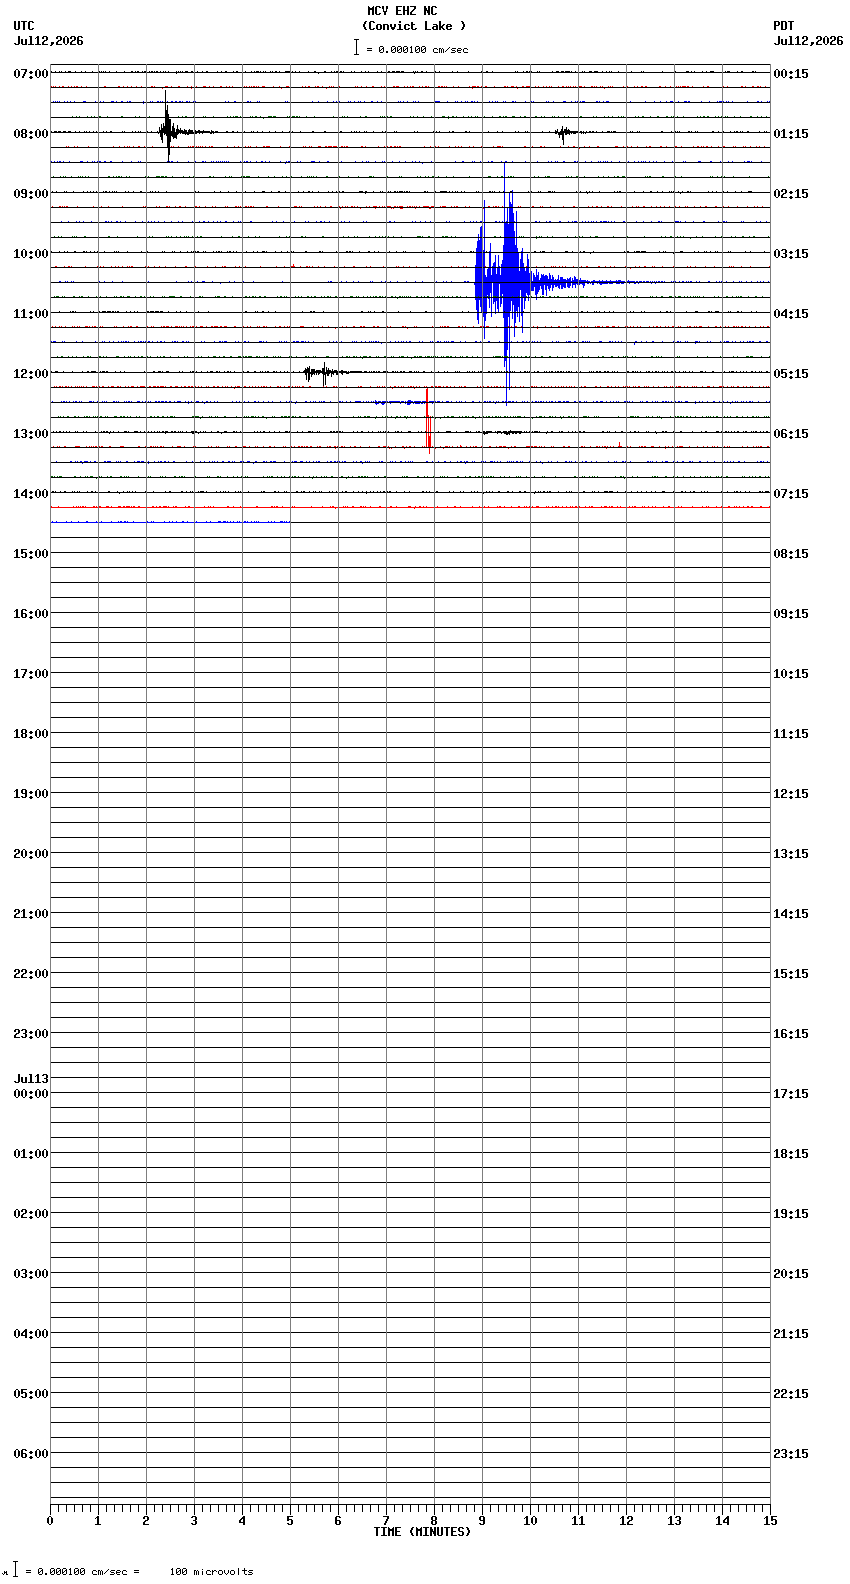Click the 09:00 UTC time label
The width and height of the screenshot is (850, 1584).
coord(31,194)
